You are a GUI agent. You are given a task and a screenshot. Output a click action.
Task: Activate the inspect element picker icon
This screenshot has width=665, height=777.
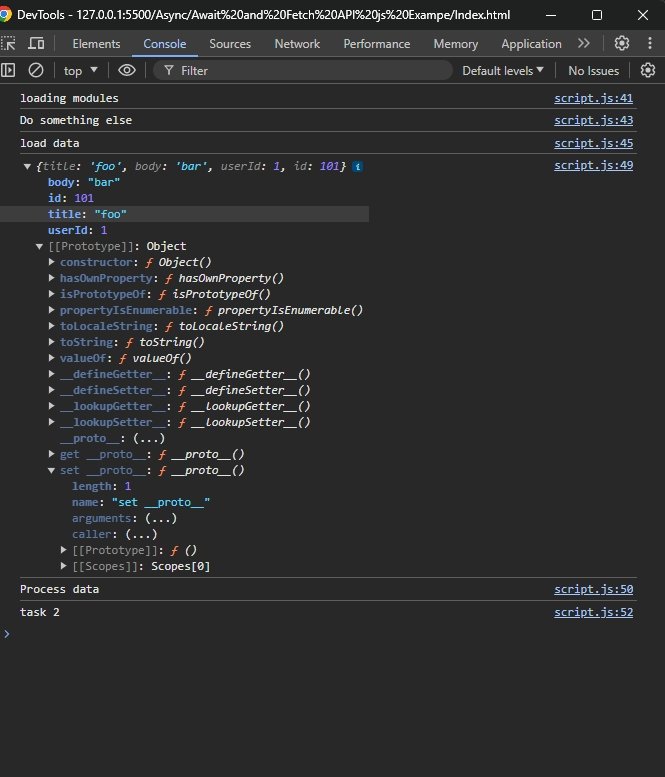tap(8, 44)
